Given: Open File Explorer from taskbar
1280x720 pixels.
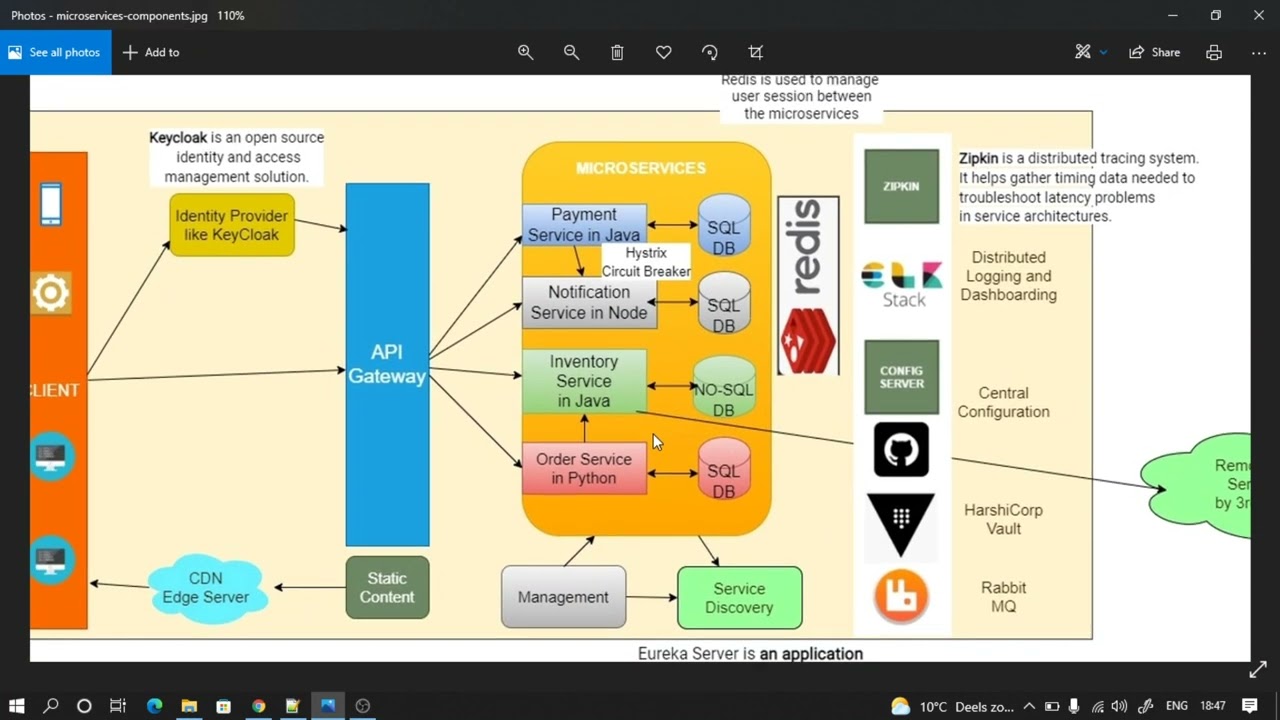Looking at the screenshot, I should (189, 706).
